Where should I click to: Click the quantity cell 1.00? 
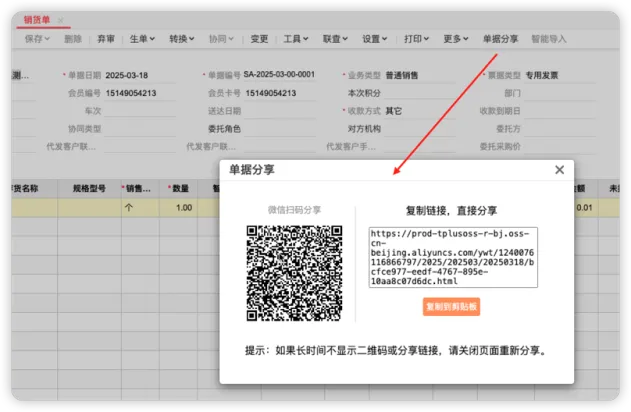[x=178, y=208]
